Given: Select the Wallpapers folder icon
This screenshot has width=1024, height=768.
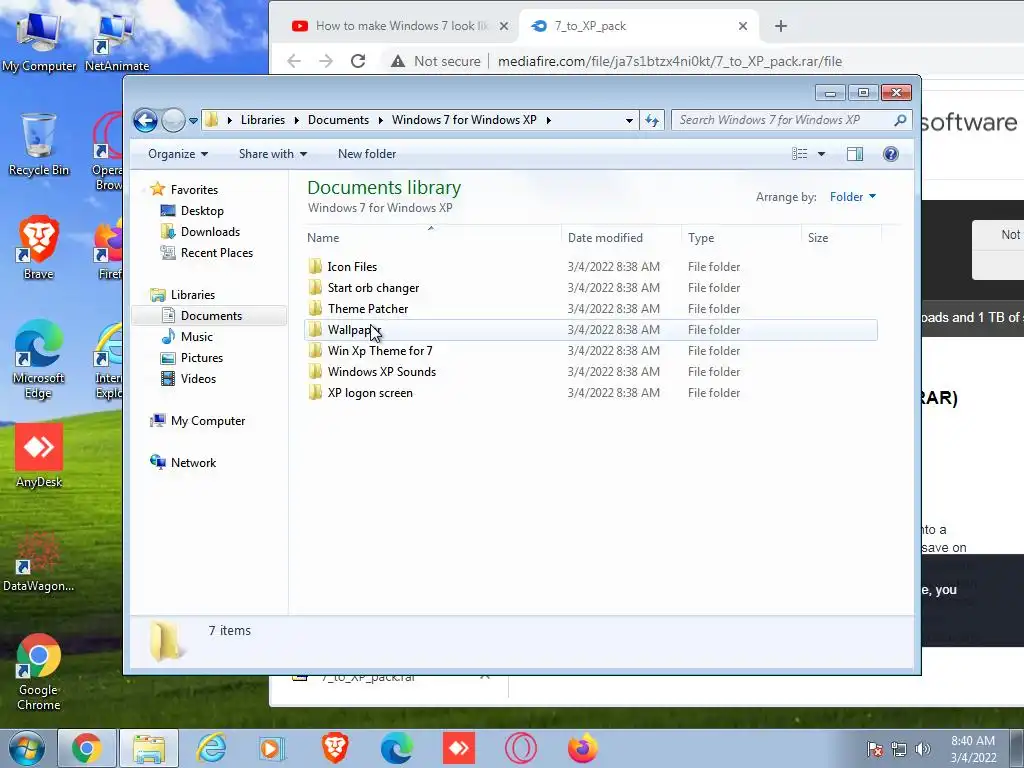Looking at the screenshot, I should (315, 330).
